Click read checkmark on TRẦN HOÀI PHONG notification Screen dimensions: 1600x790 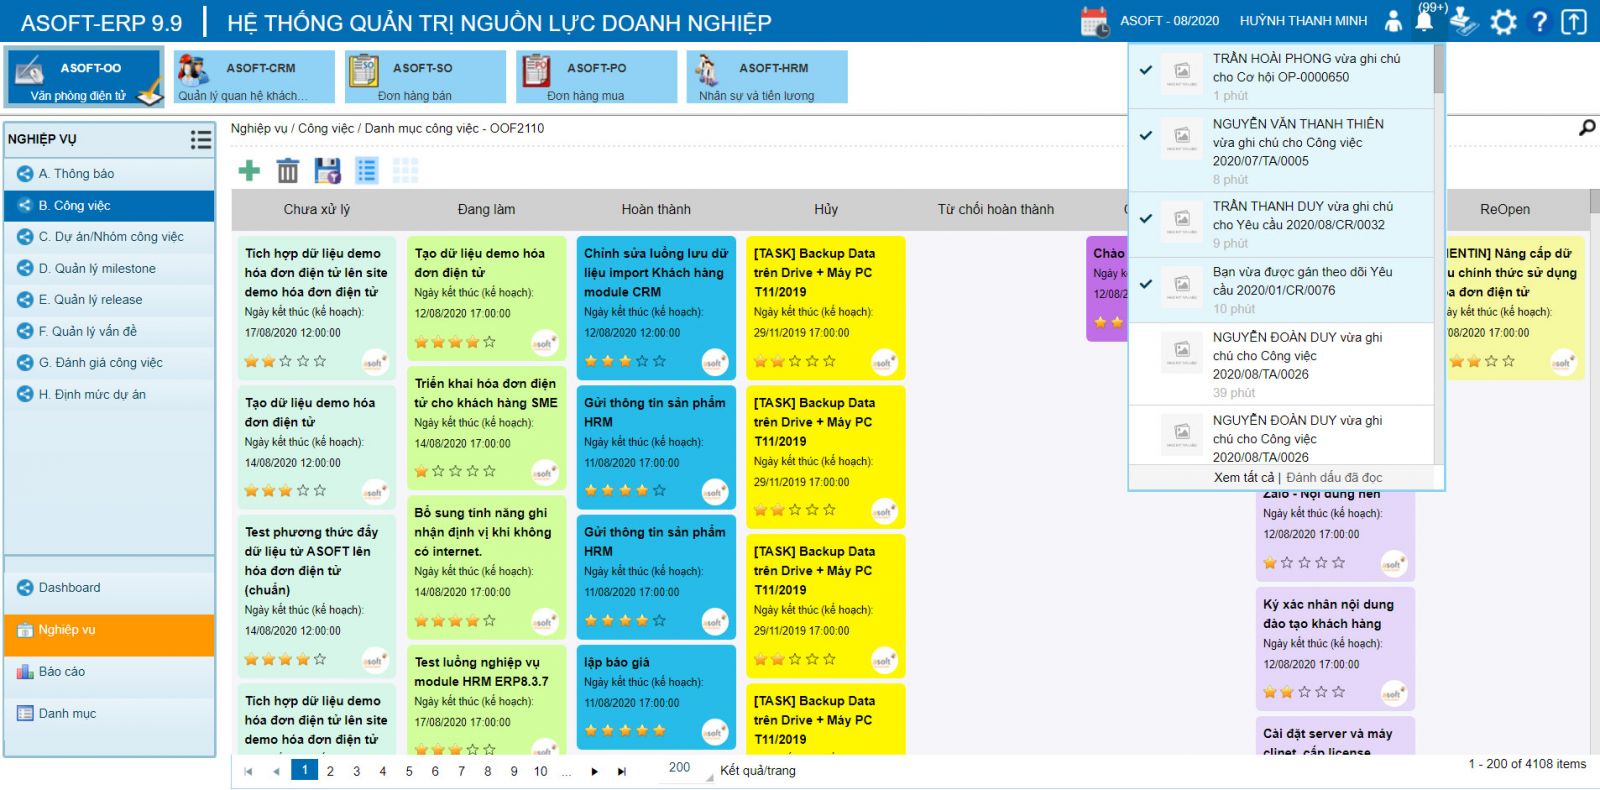click(1146, 70)
